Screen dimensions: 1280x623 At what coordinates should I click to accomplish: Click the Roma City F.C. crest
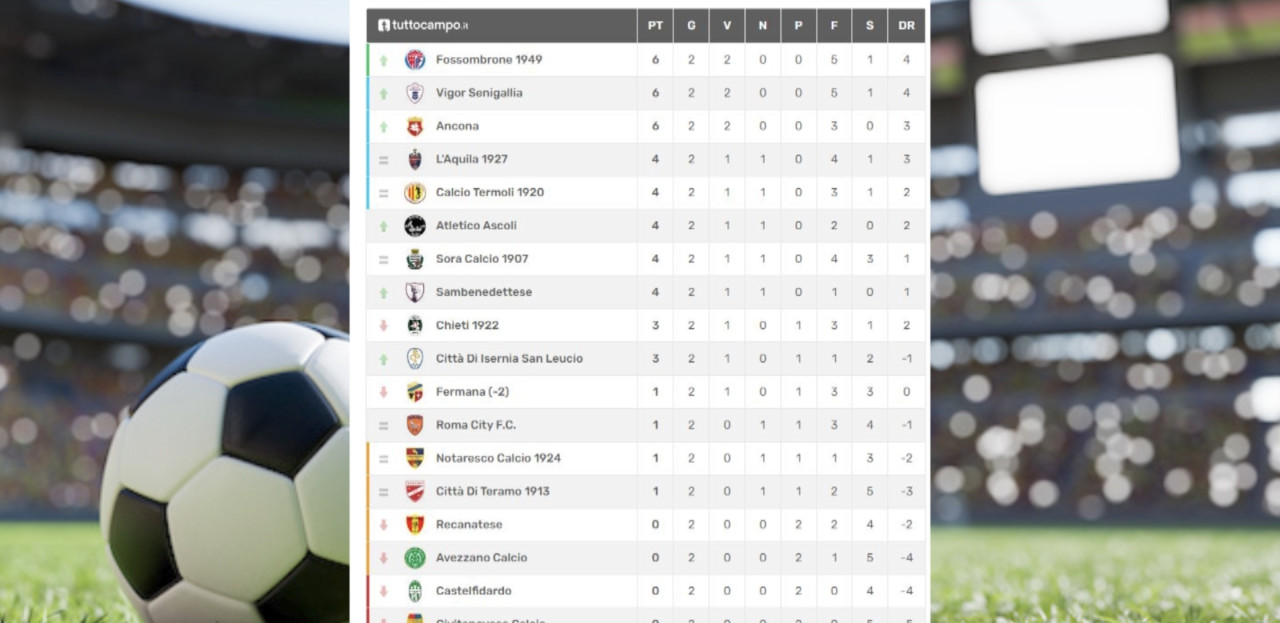tap(415, 425)
